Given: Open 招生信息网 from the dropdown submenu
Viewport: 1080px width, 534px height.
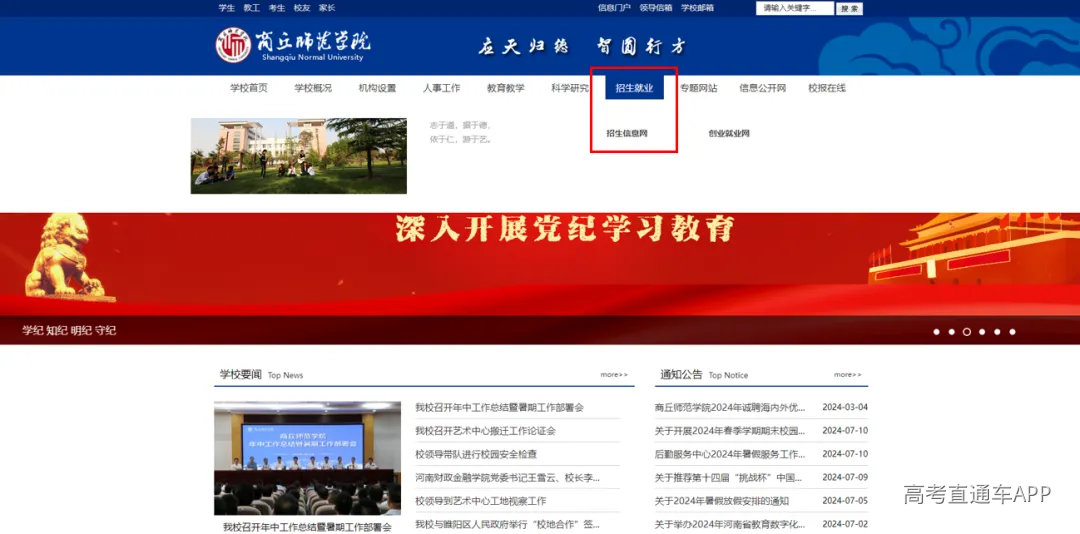Looking at the screenshot, I should 627,134.
